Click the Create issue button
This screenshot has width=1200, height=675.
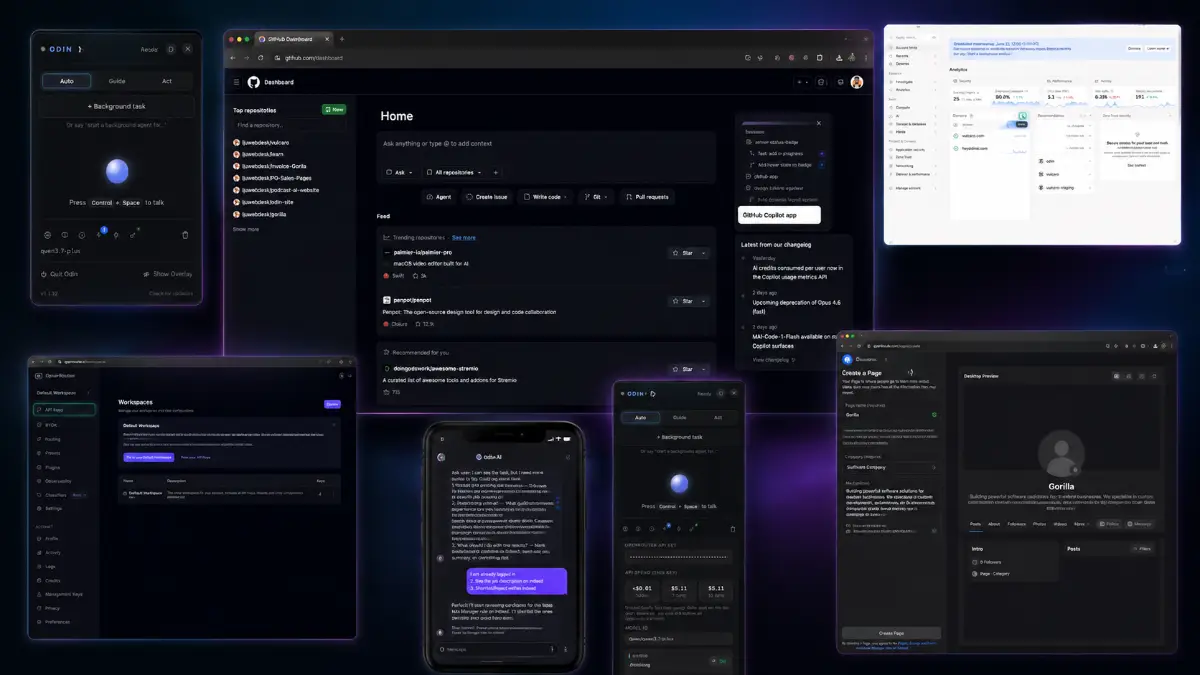coord(486,197)
